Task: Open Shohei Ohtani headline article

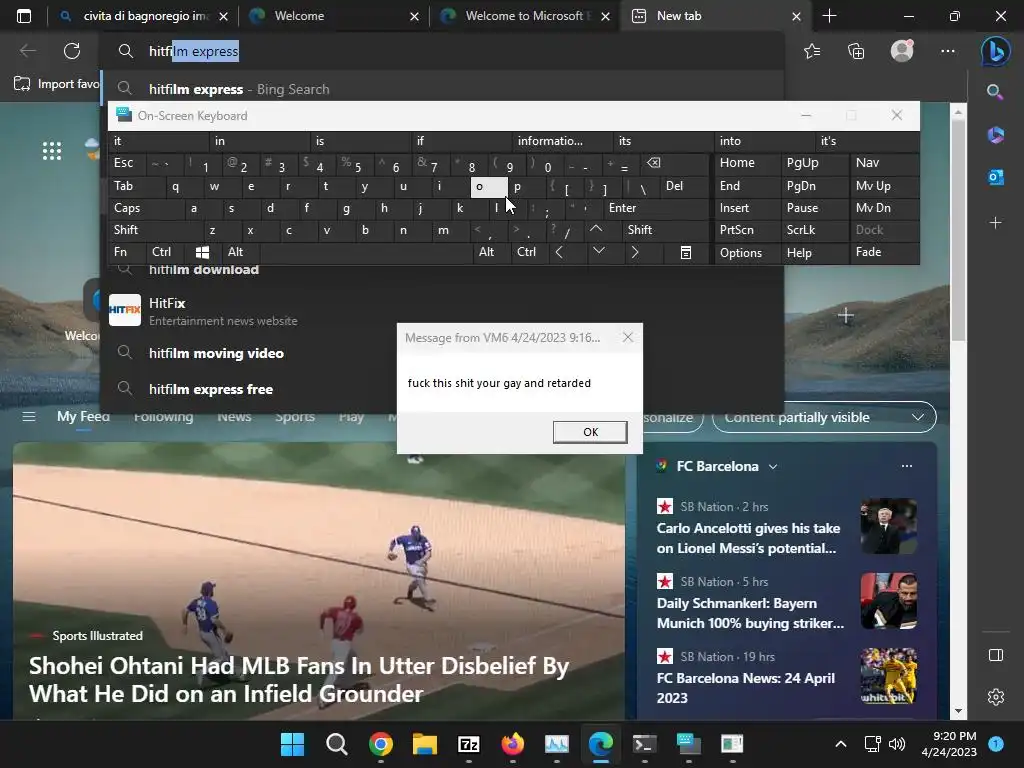Action: point(298,680)
